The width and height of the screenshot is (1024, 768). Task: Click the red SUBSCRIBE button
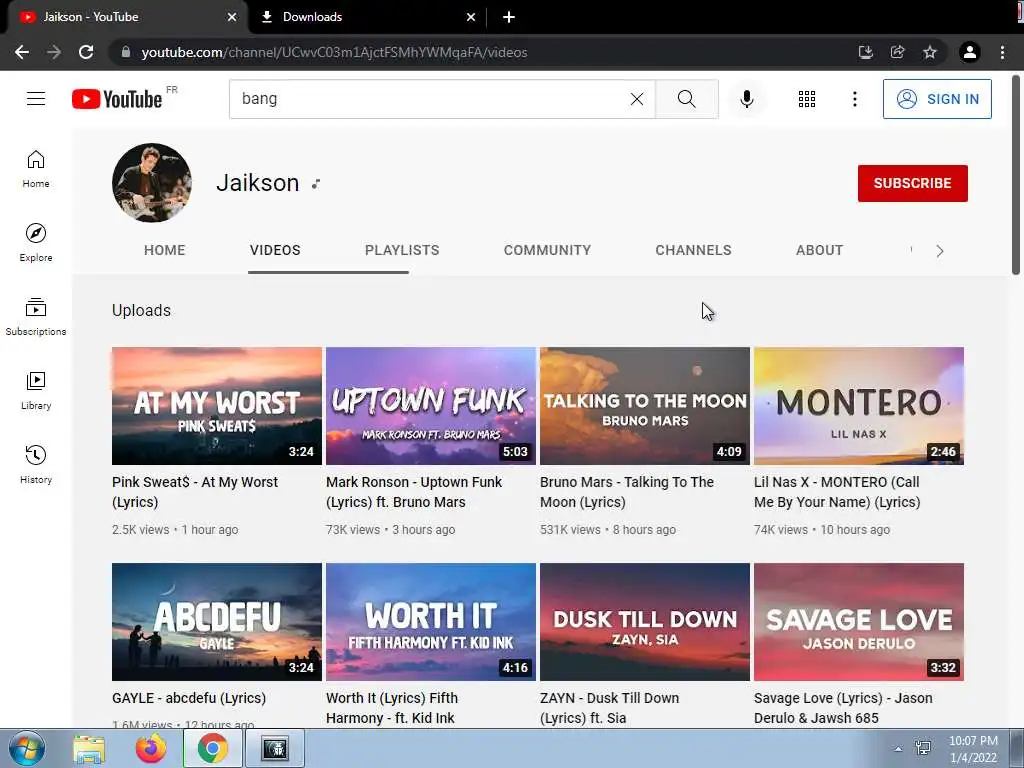tap(912, 184)
